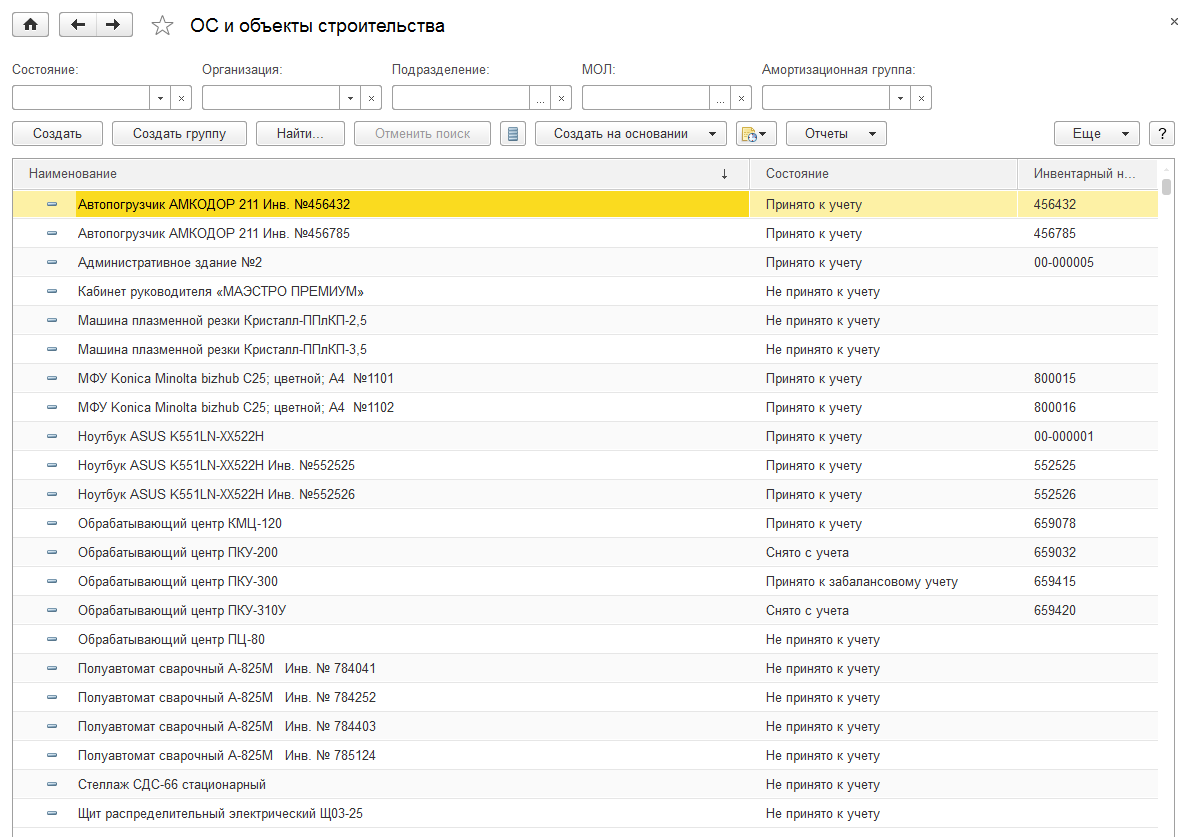Open the Еще menu
Image resolution: width=1192 pixels, height=837 pixels.
[1096, 134]
